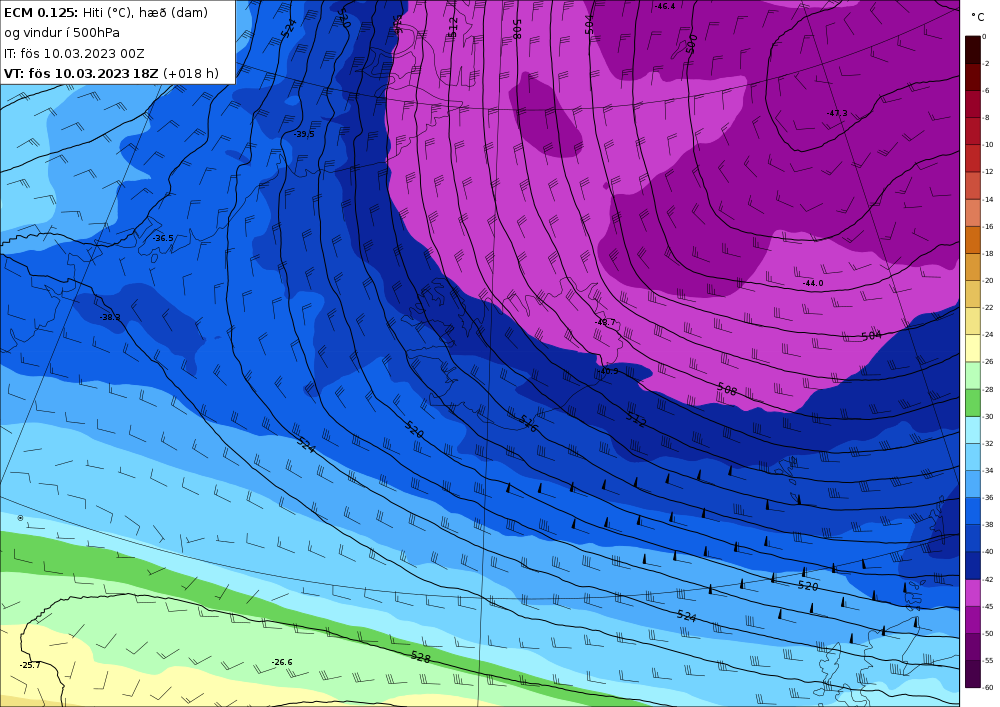Click the green swatch between -28 and -30
The image size is (1000, 707).
[973, 403]
